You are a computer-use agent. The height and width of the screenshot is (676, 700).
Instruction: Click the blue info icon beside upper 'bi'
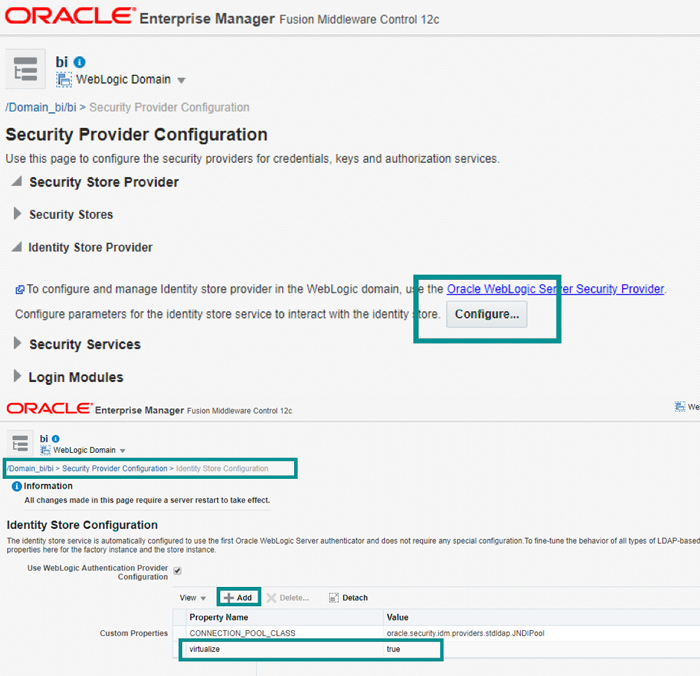[79, 62]
